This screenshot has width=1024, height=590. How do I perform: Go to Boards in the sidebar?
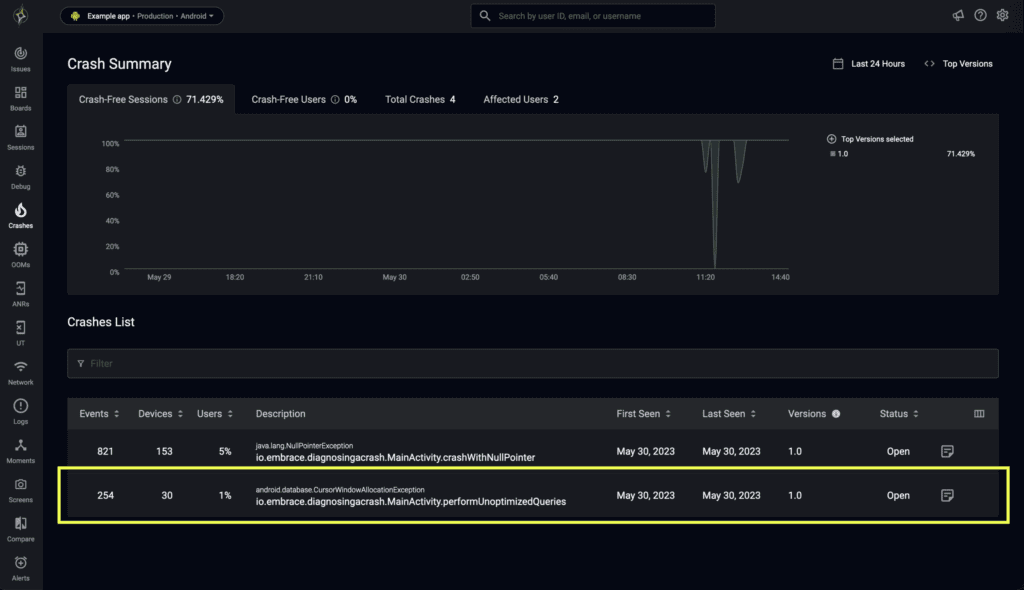coord(20,98)
